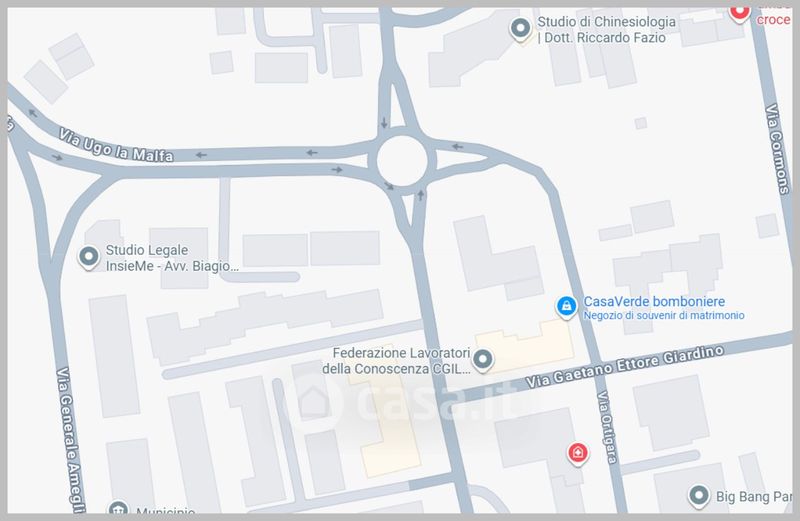Click the Studio Legale InsieMe map pin
The height and width of the screenshot is (521, 800).
(89, 257)
